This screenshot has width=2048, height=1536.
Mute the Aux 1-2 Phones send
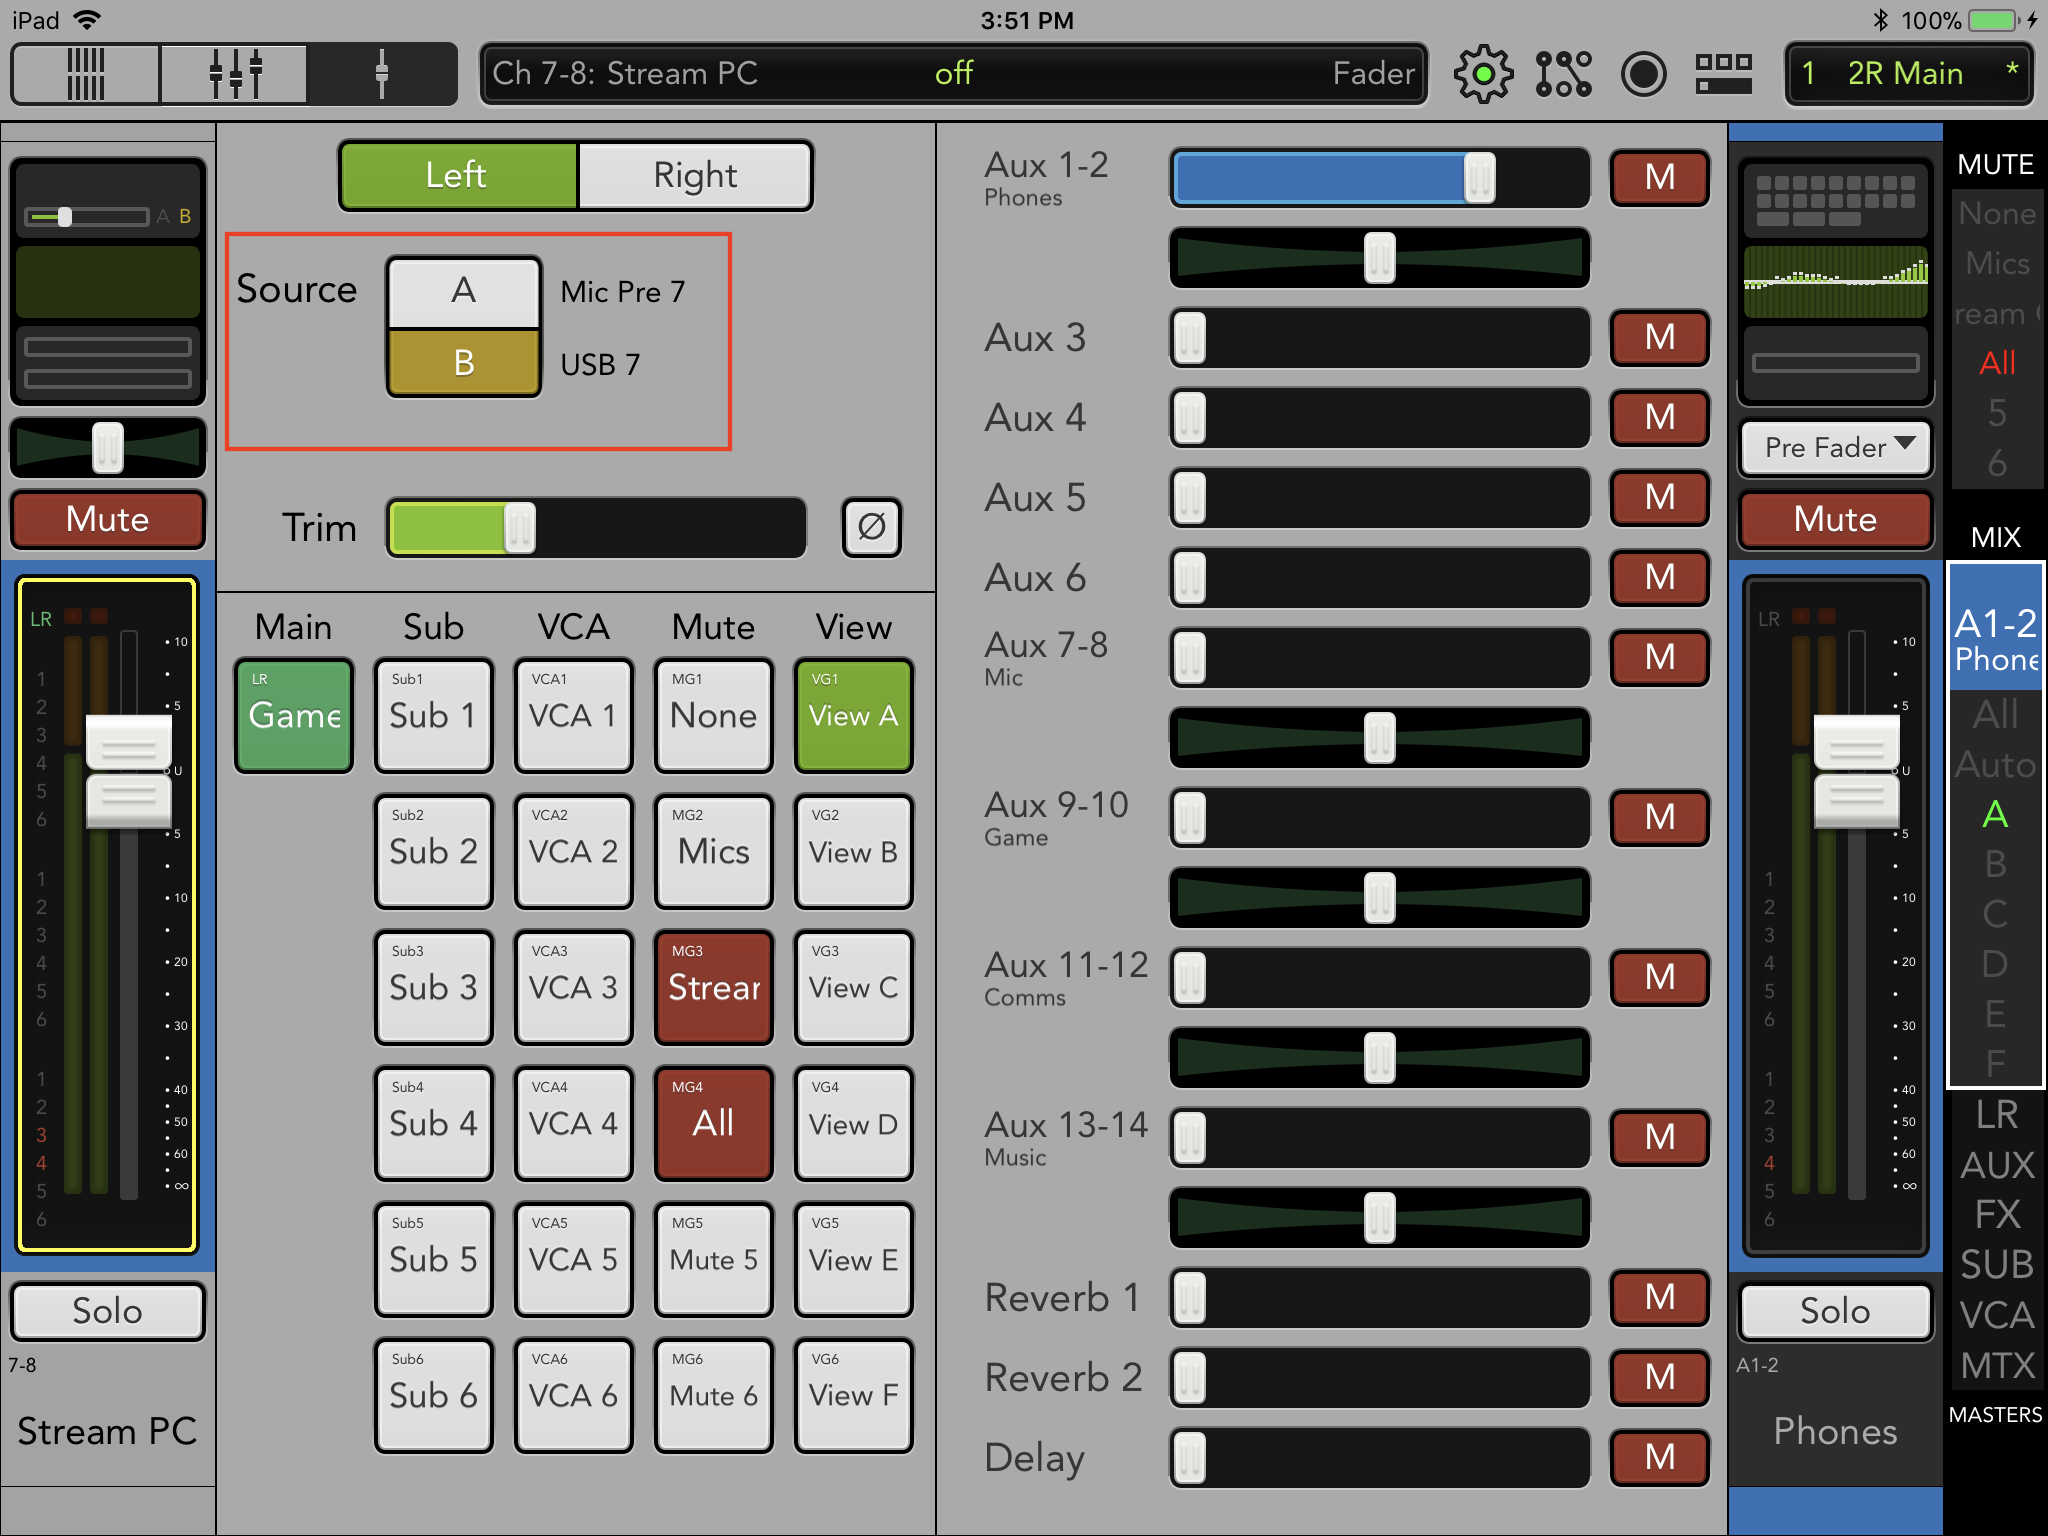tap(1659, 178)
